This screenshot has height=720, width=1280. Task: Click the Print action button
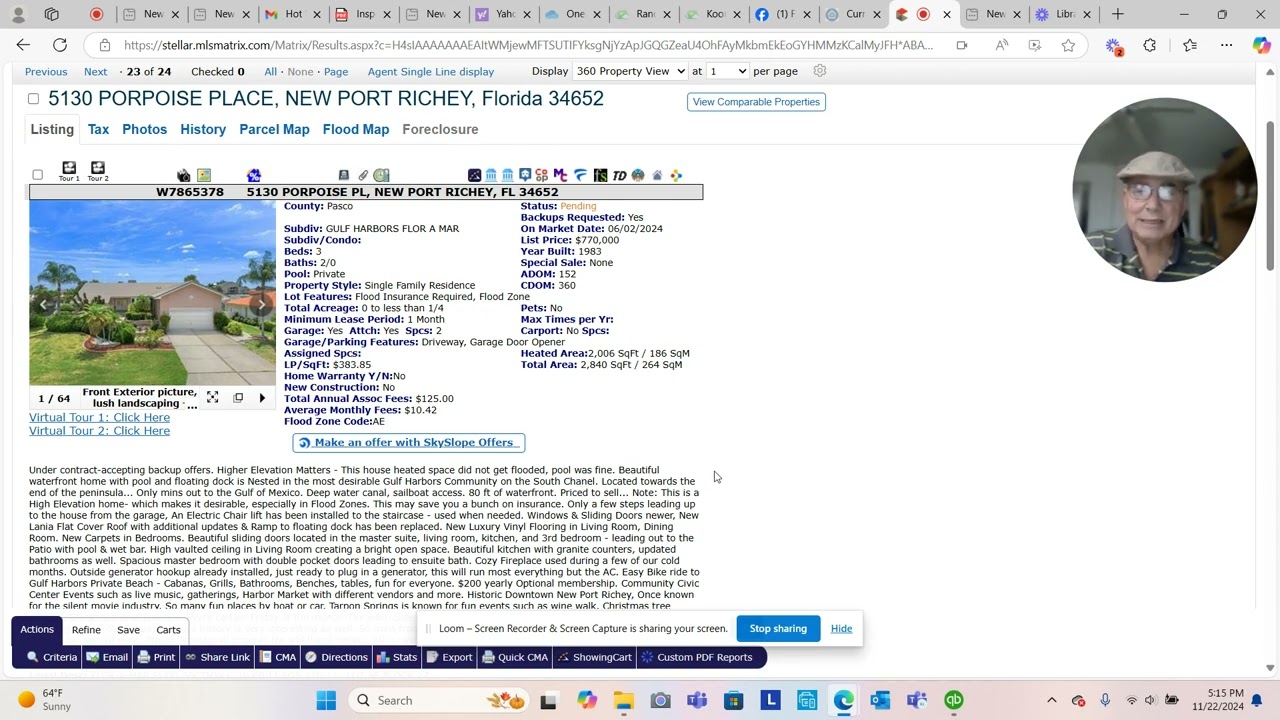tap(156, 657)
